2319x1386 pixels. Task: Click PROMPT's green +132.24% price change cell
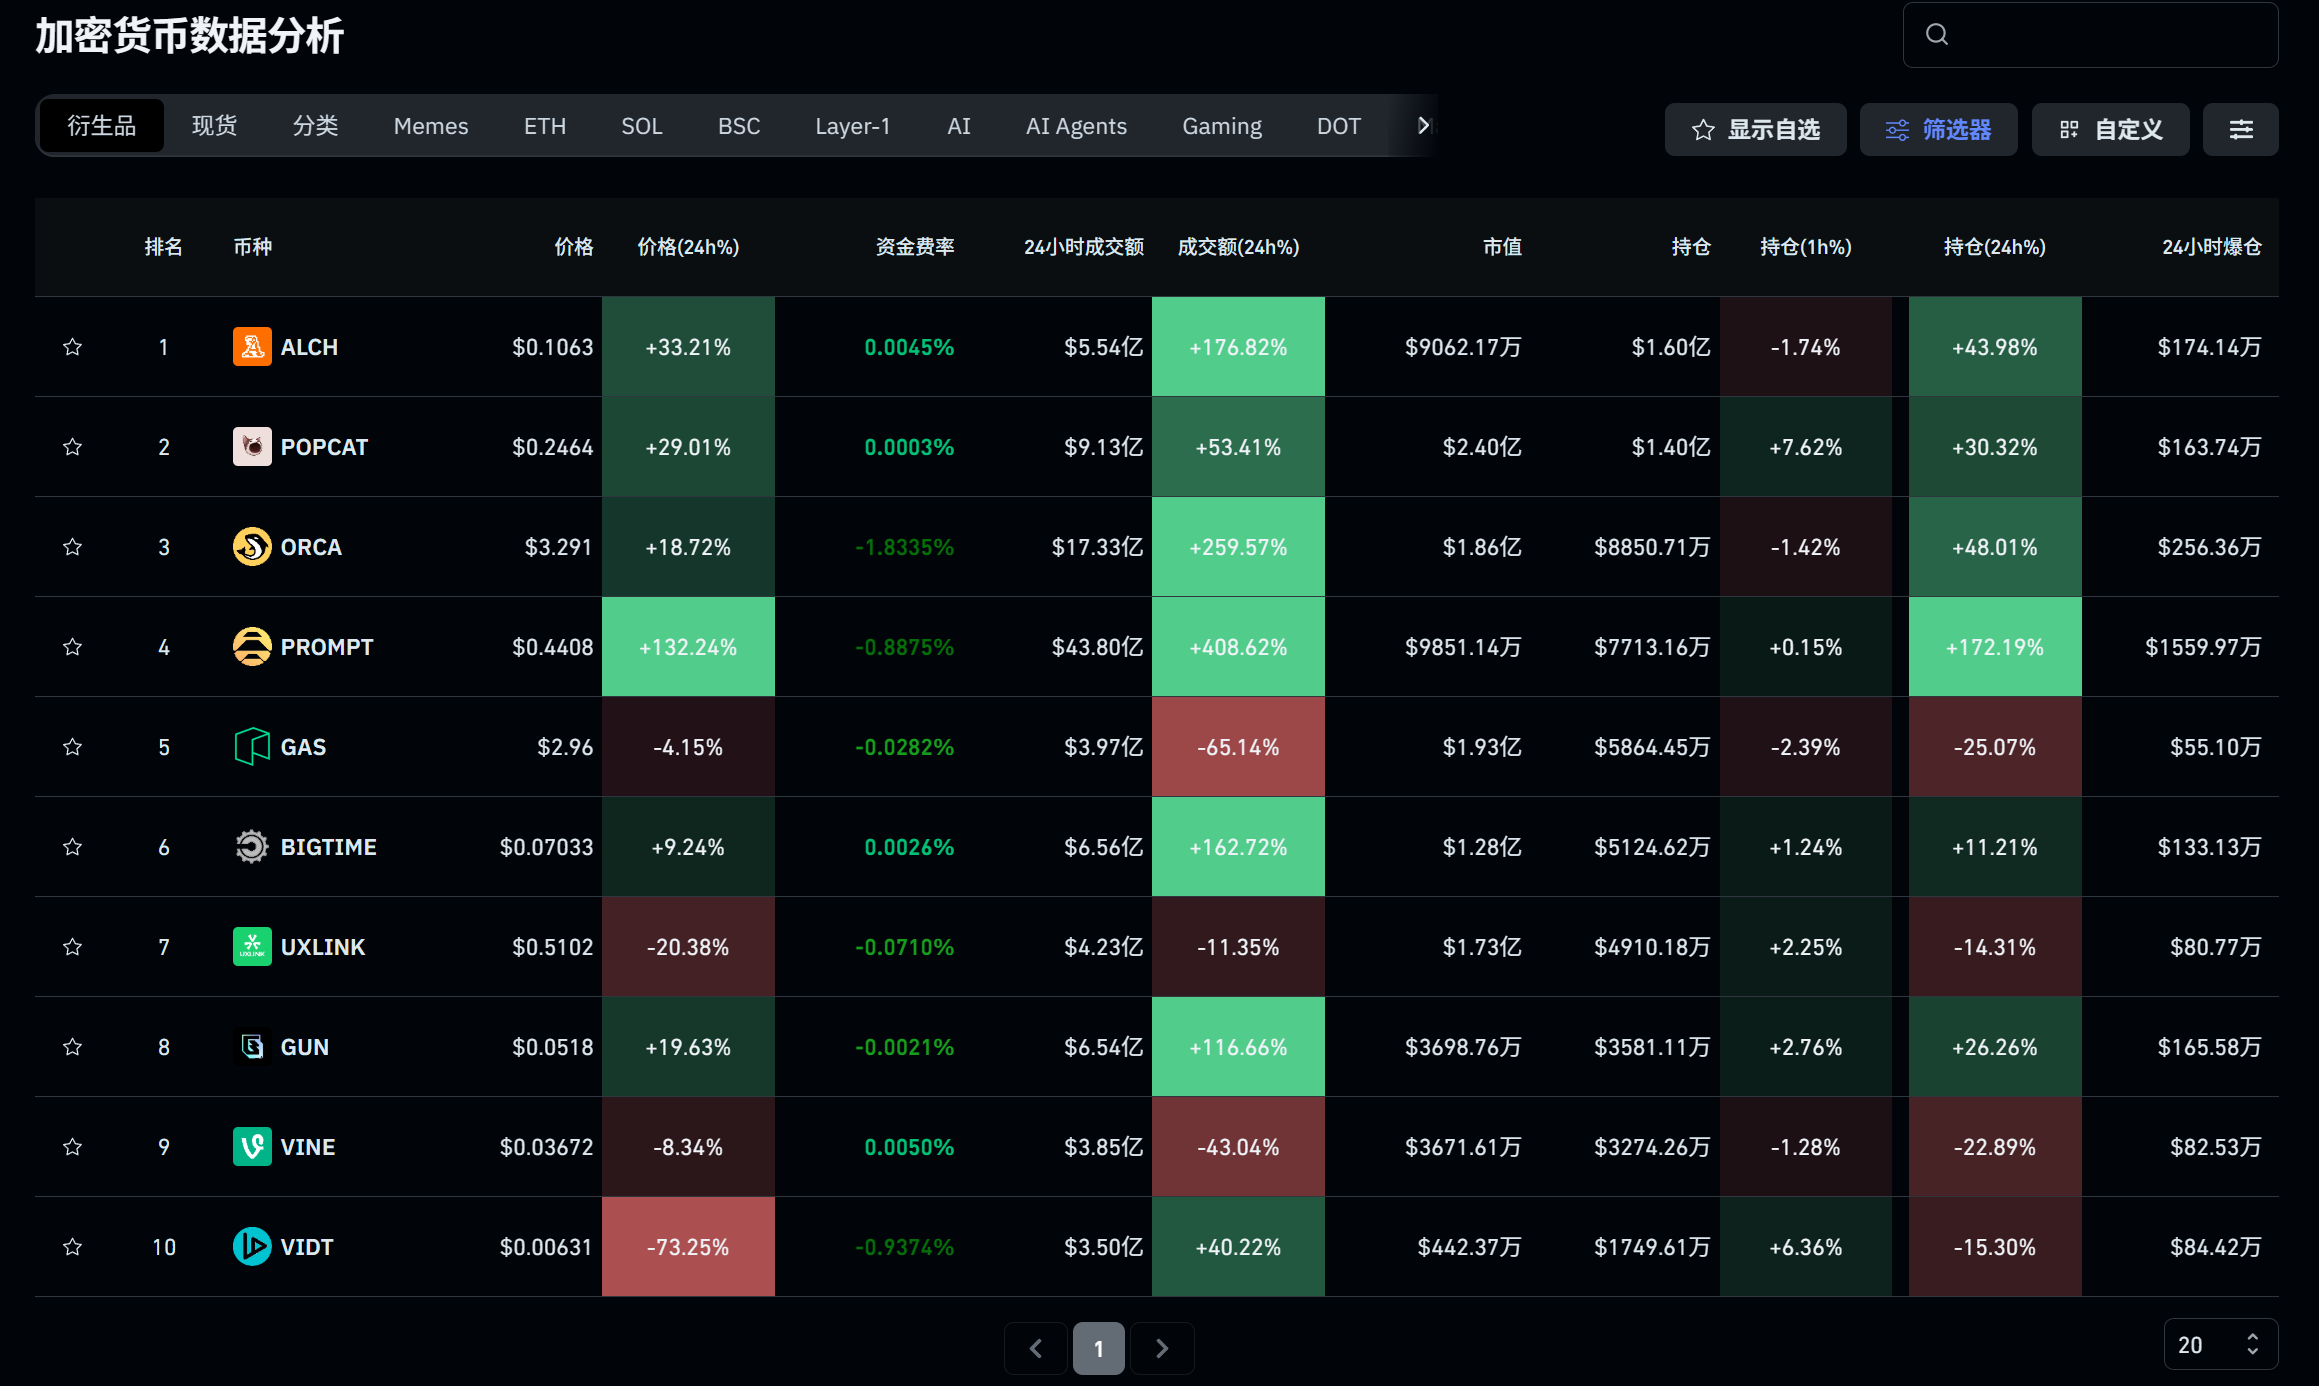point(688,647)
